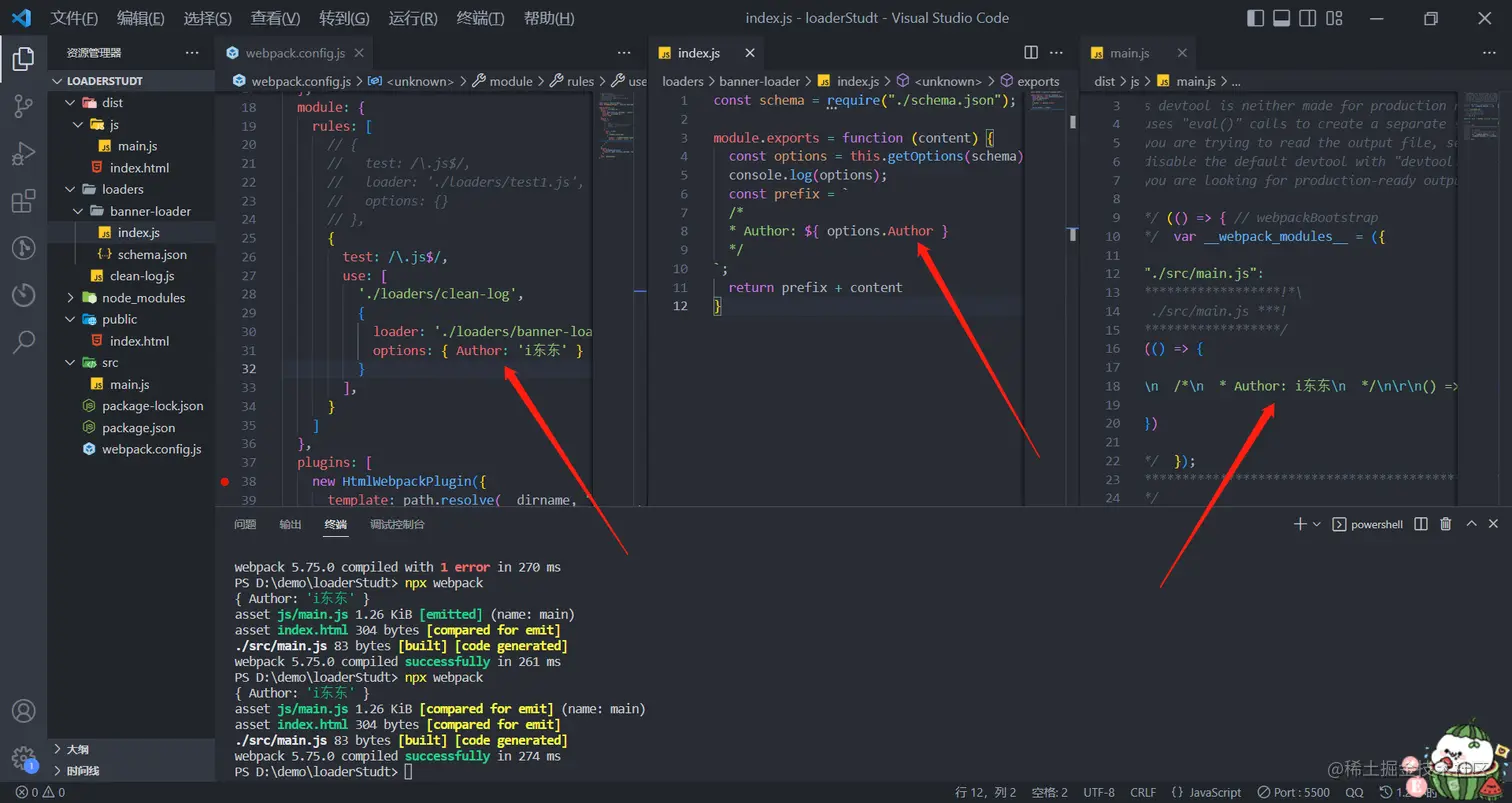Open more actions for webpack.config.js editor group
Image resolution: width=1512 pixels, height=803 pixels.
624,53
